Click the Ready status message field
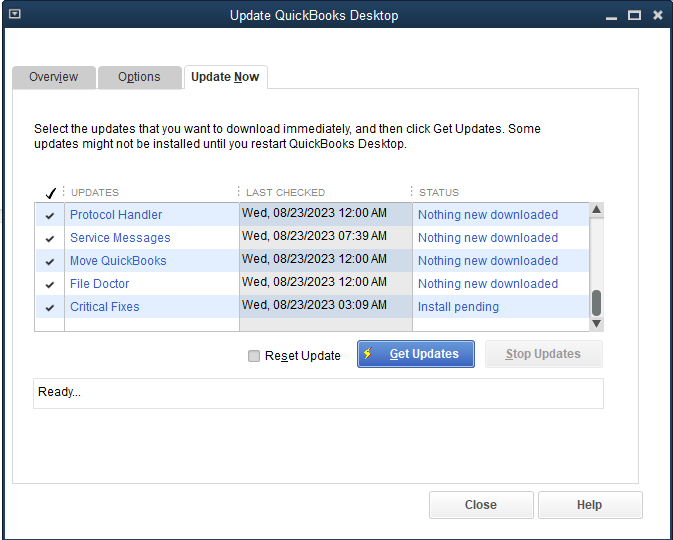The image size is (673, 540). coord(318,393)
